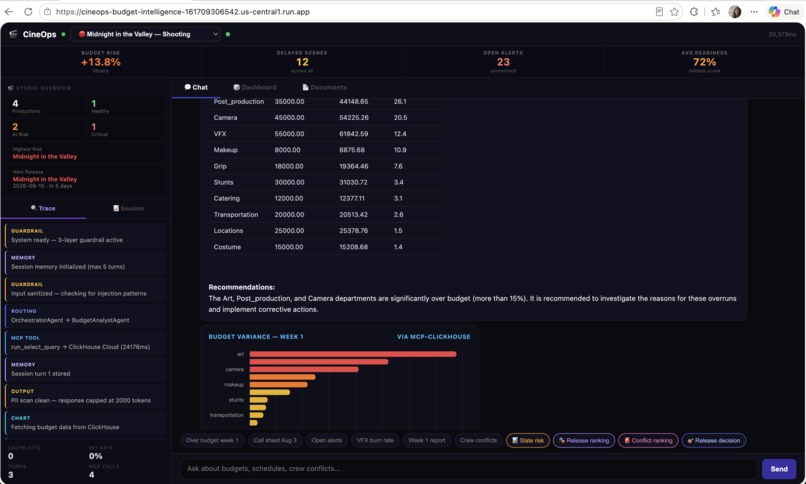Click the VFX burn rate chip
Viewport: 806px width, 484px height.
[x=375, y=440]
